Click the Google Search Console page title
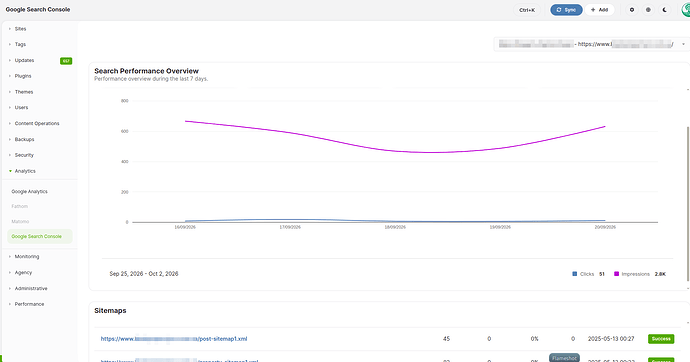This screenshot has width=690, height=362. (x=38, y=9)
